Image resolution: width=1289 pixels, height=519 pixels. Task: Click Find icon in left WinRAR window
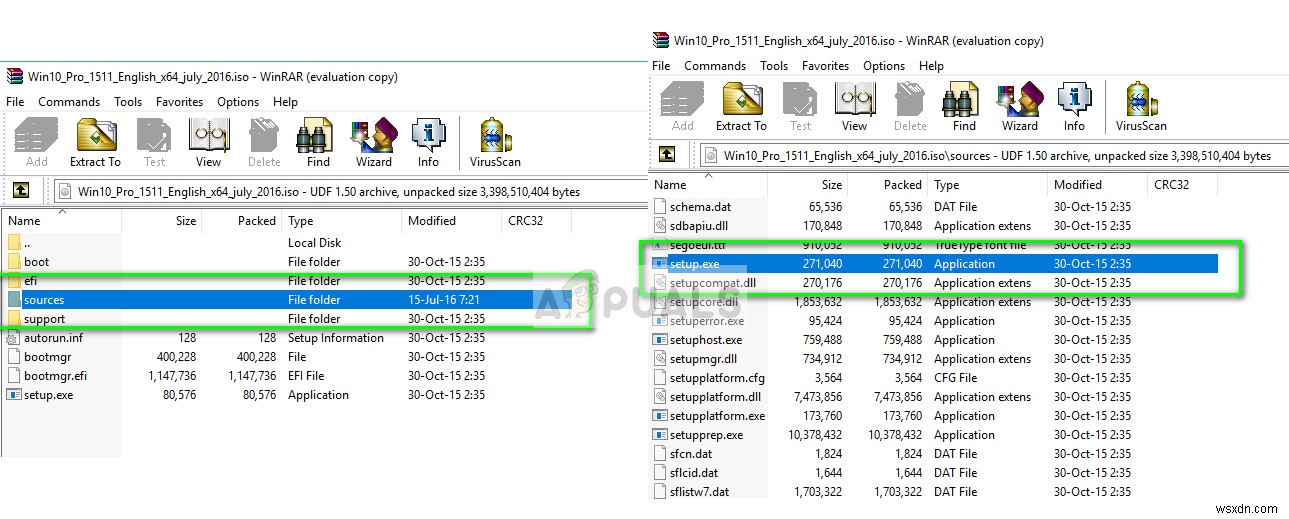click(x=318, y=142)
